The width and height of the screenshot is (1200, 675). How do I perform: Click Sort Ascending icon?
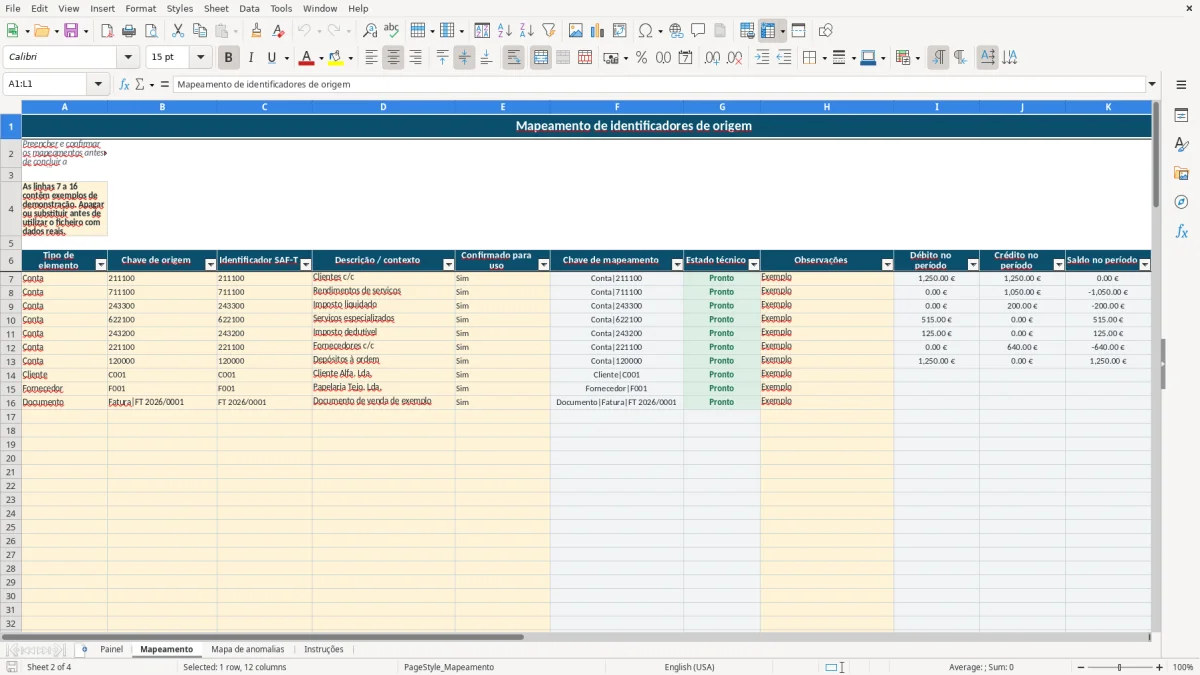pos(505,31)
